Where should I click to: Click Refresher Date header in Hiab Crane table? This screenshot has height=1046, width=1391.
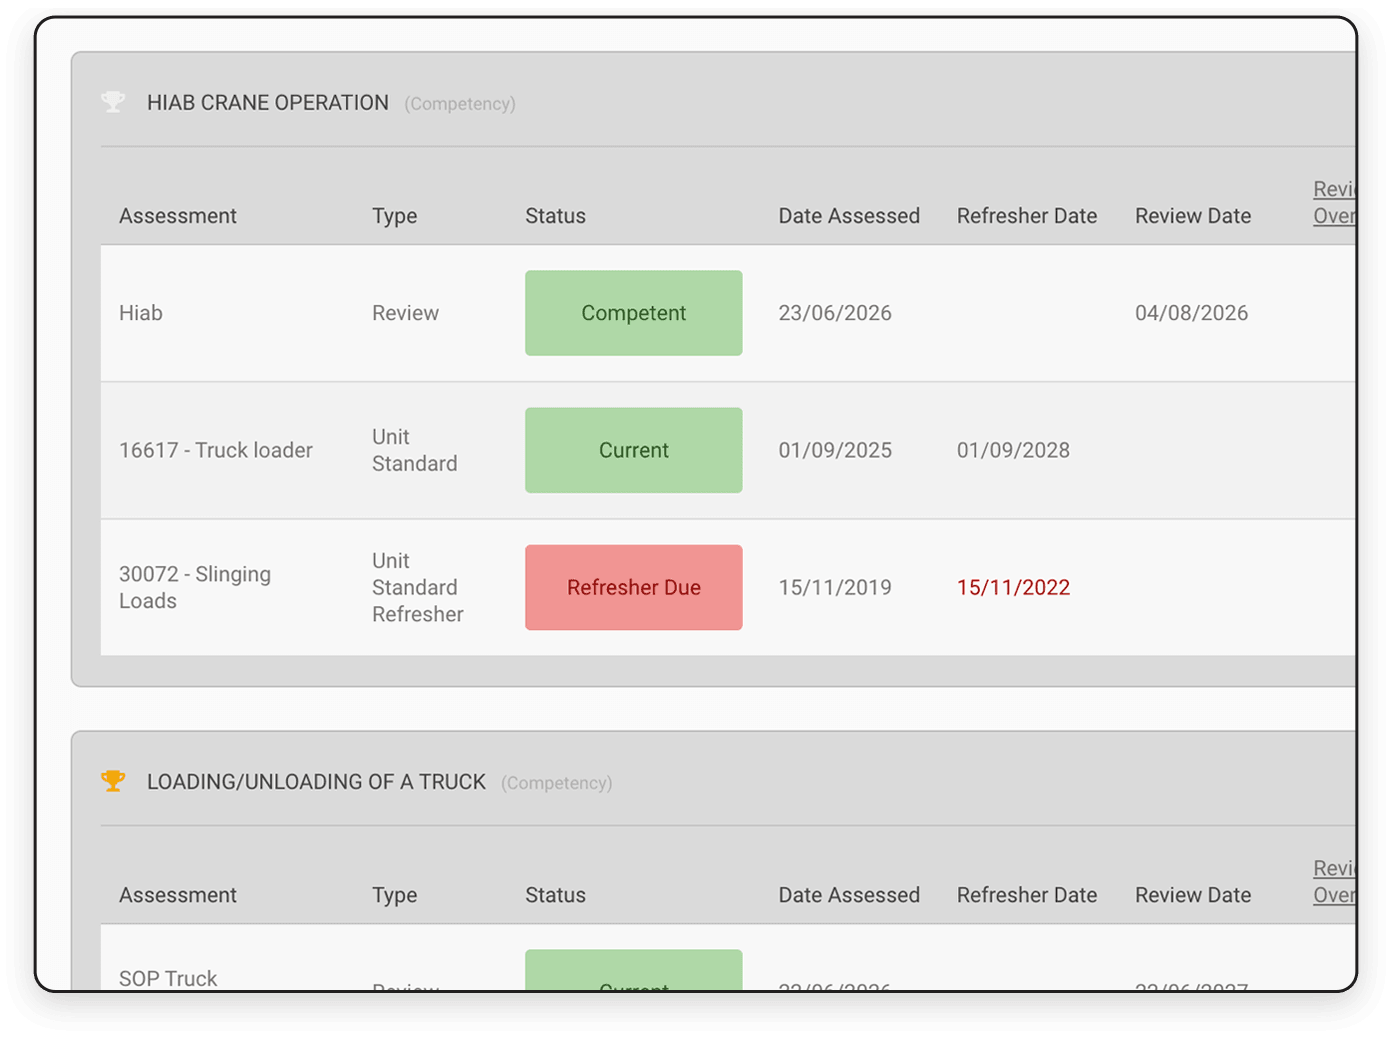(x=1027, y=216)
